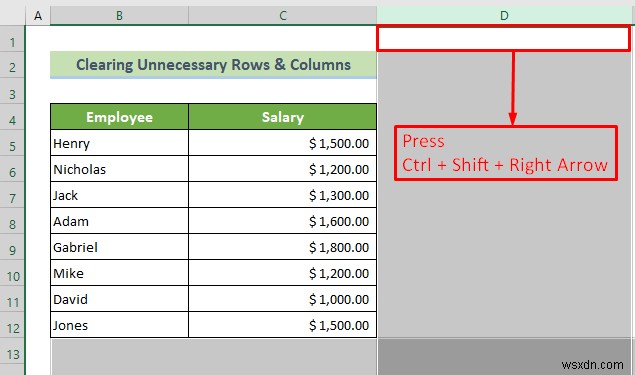
Task: Select row 9 header
Action: pos(12,247)
